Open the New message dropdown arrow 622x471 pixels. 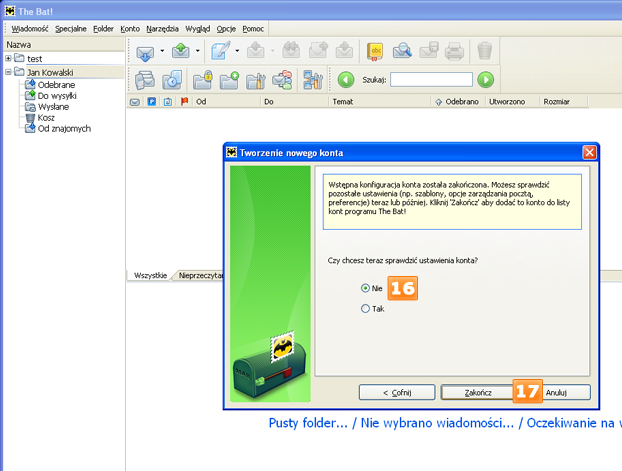point(237,51)
